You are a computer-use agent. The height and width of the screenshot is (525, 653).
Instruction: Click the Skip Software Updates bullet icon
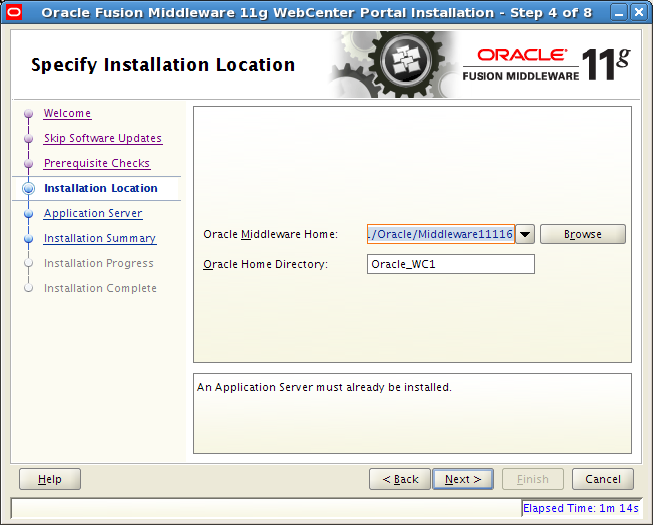pos(28,138)
